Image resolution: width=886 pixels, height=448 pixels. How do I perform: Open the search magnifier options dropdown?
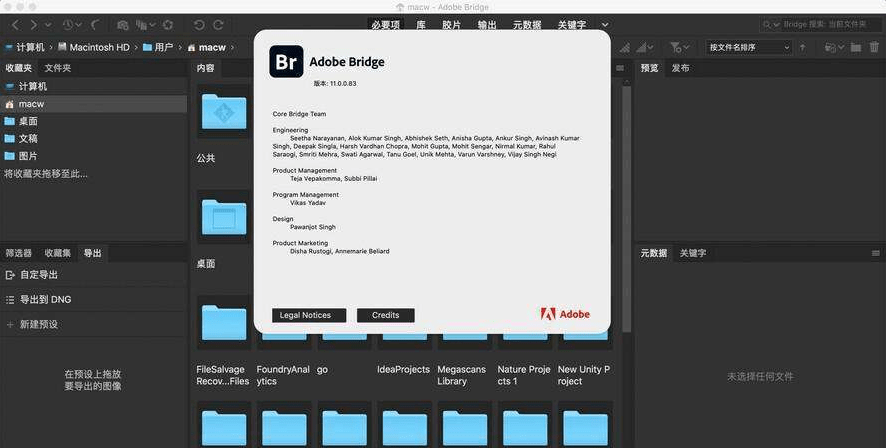click(771, 25)
